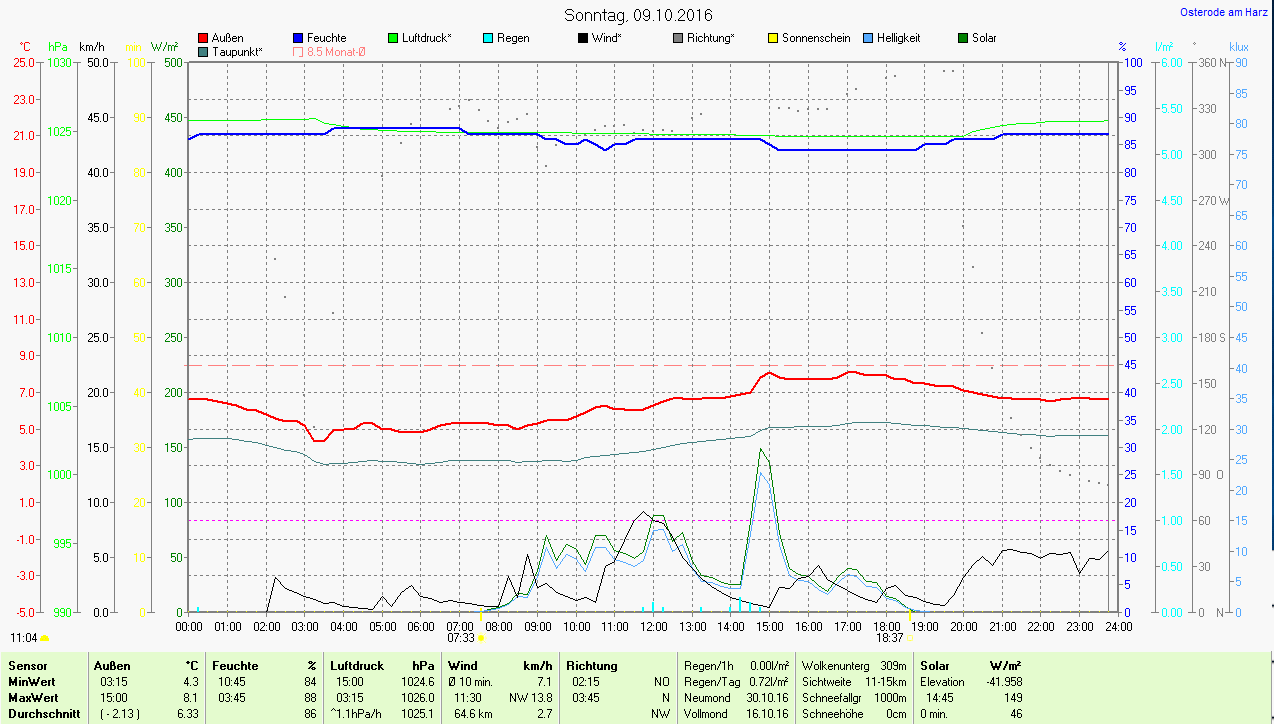The width and height of the screenshot is (1274, 724).
Task: Click the teal Taupunkt legend swatch
Action: point(204,51)
